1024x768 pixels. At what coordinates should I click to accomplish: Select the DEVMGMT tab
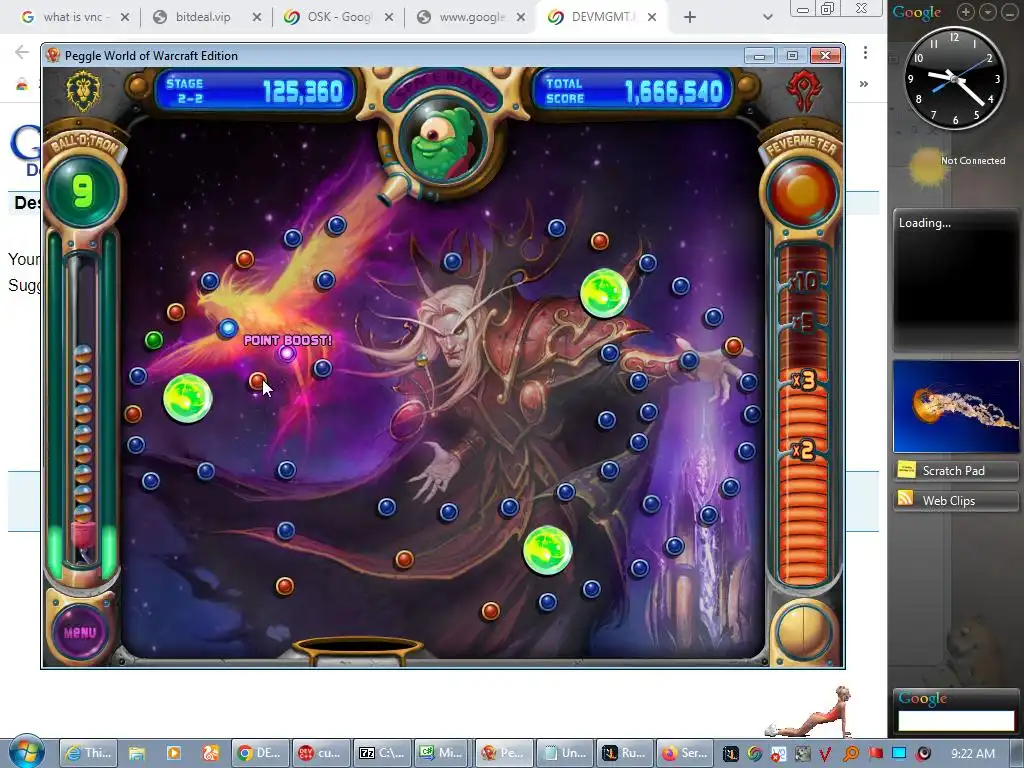(601, 17)
